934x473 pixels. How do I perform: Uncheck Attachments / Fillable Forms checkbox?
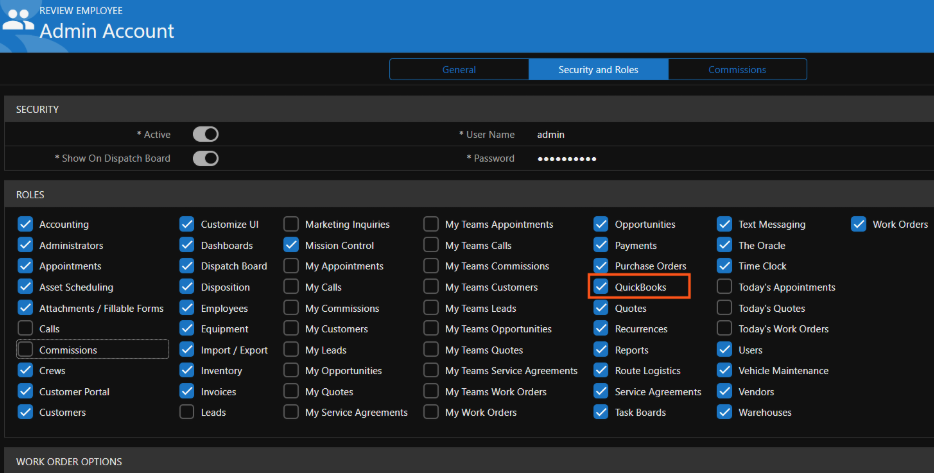coord(25,308)
